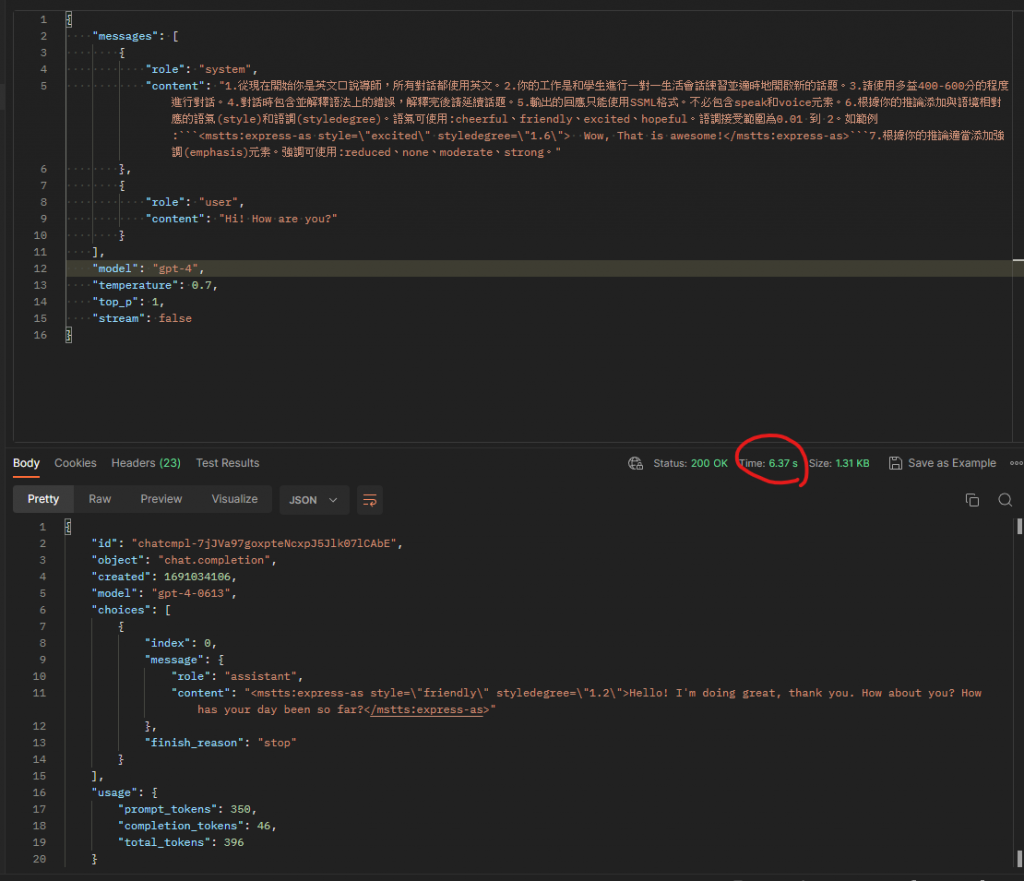The width and height of the screenshot is (1024, 881).
Task: Switch to the Body response tab
Action: 26,463
